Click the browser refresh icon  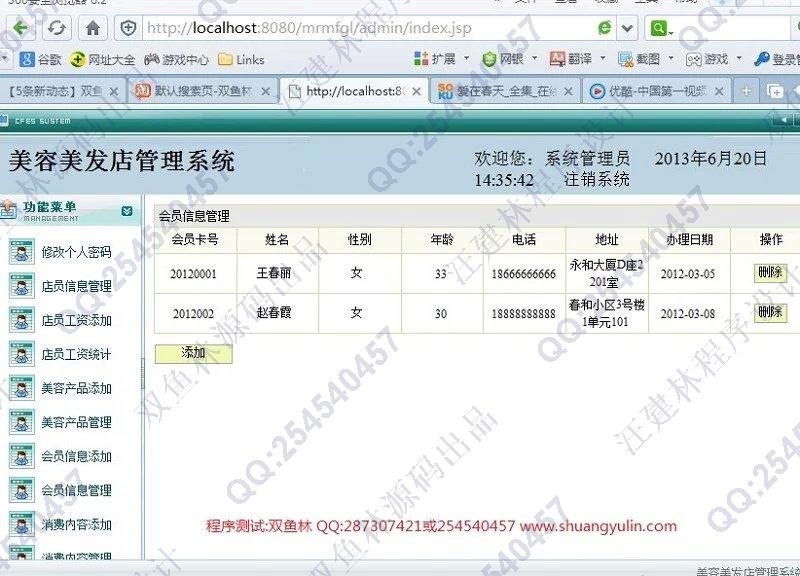pos(56,28)
